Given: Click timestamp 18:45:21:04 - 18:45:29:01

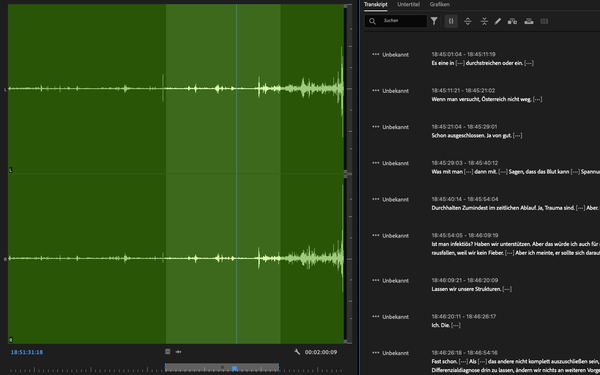Looking at the screenshot, I should (464, 127).
